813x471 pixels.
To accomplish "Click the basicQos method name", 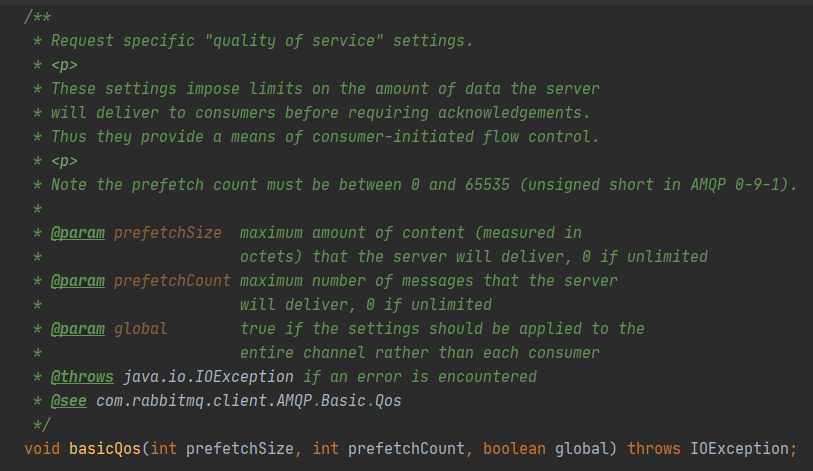I will [104, 448].
